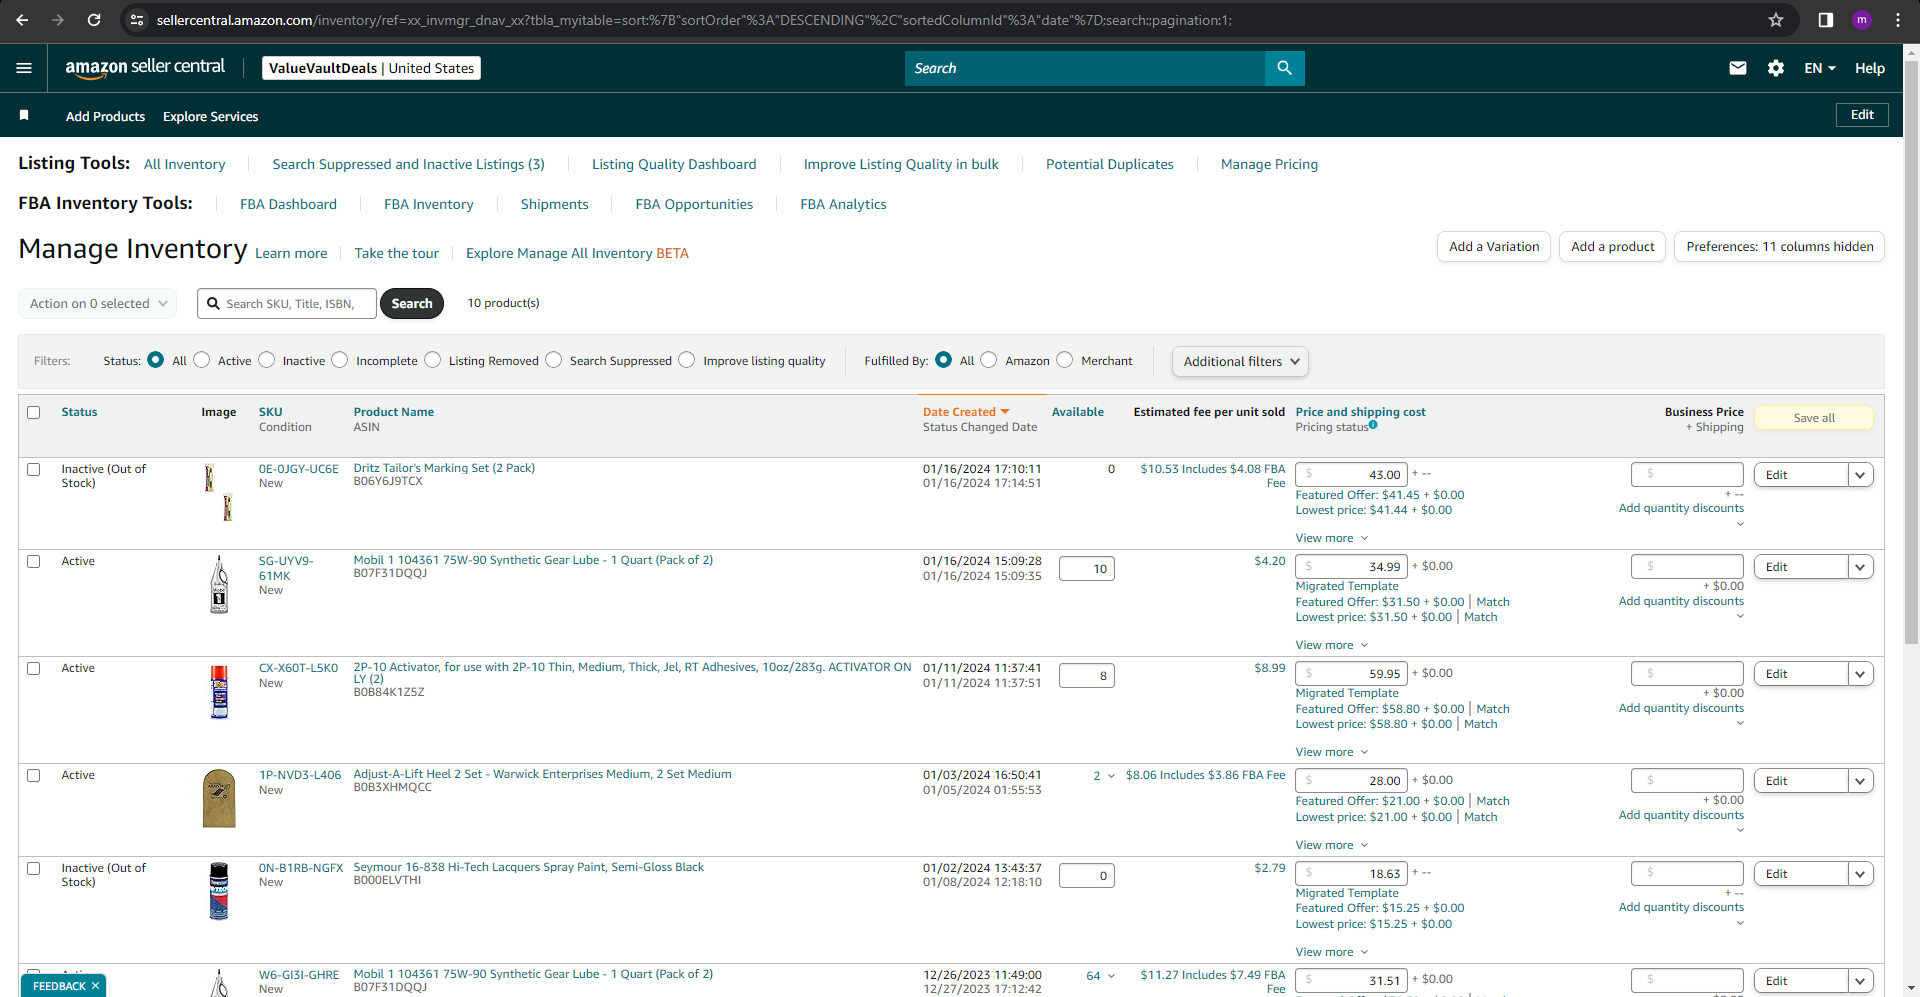This screenshot has height=997, width=1920.
Task: Close the Feedback tab with the X
Action: [95, 986]
